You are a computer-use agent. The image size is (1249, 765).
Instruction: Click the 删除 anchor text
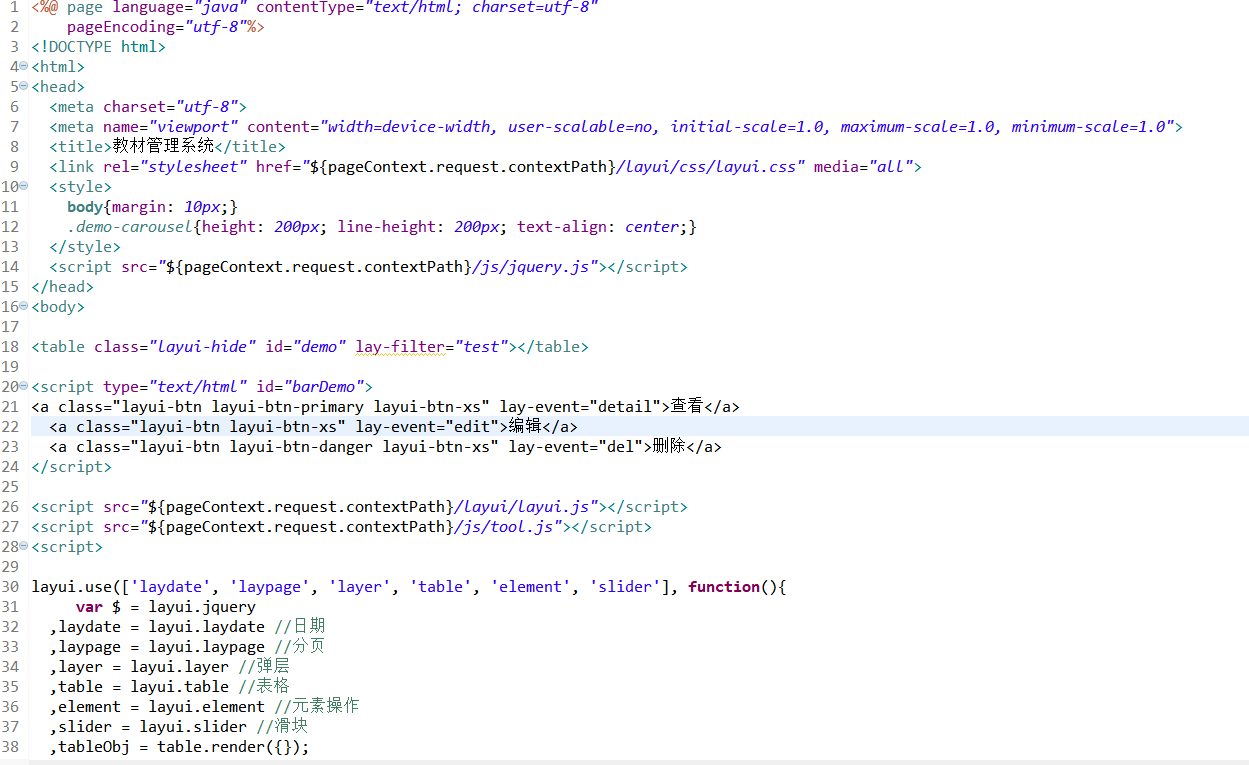[668, 447]
